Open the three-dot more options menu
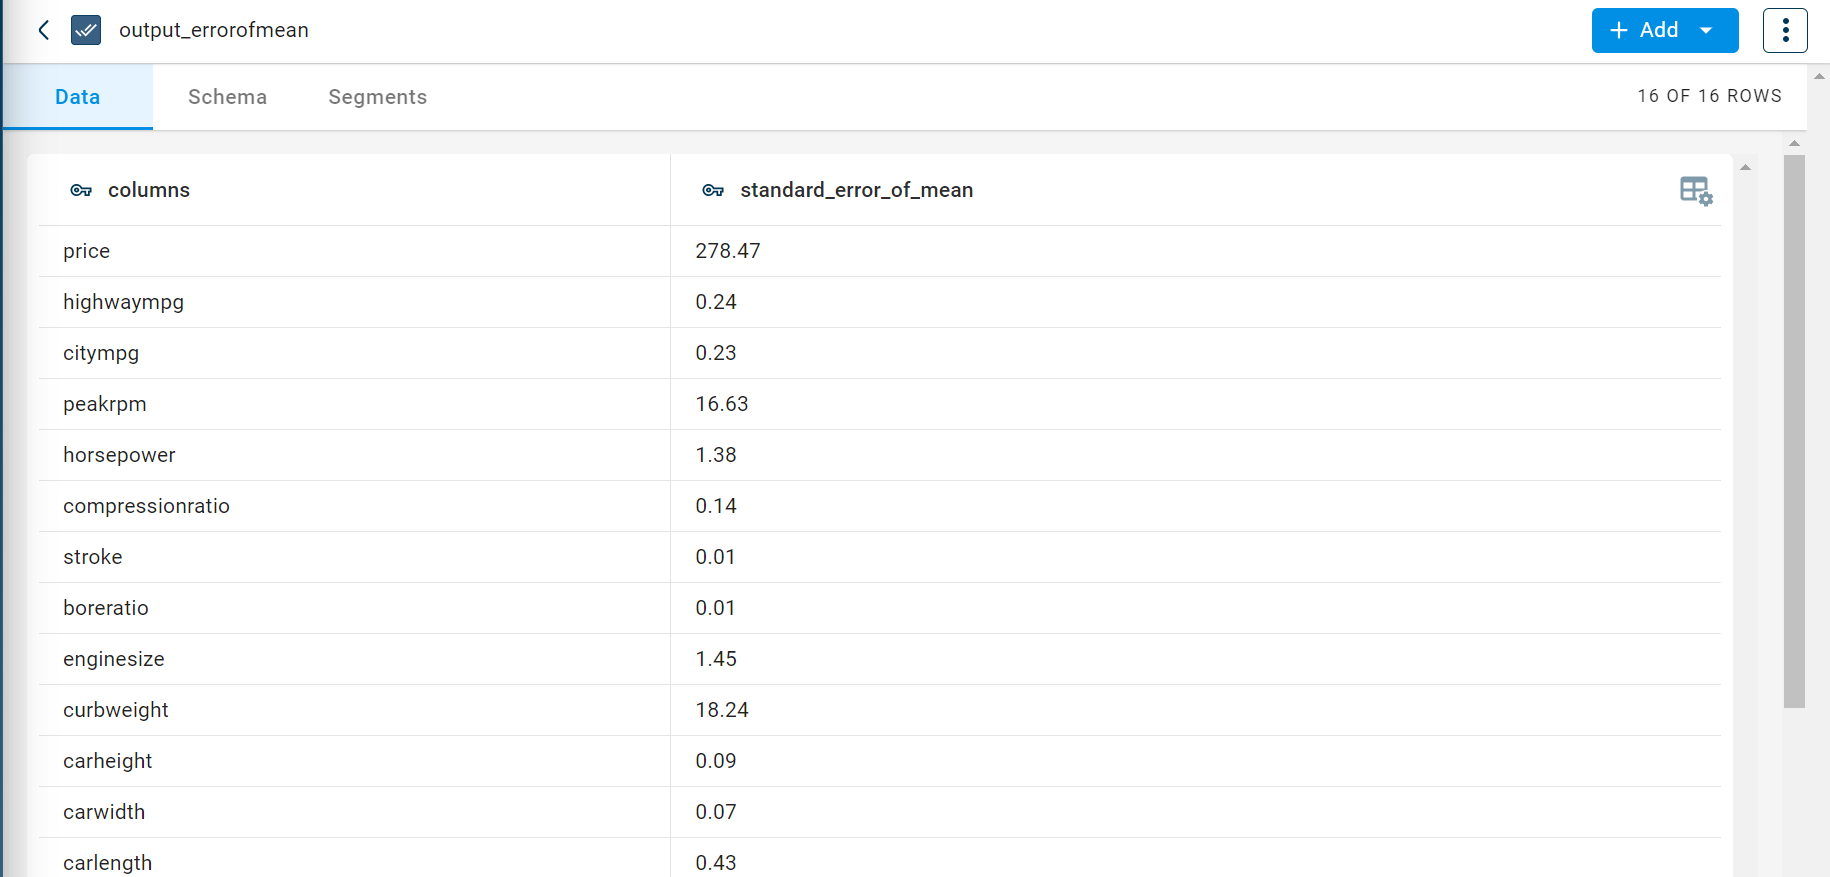 (x=1785, y=30)
